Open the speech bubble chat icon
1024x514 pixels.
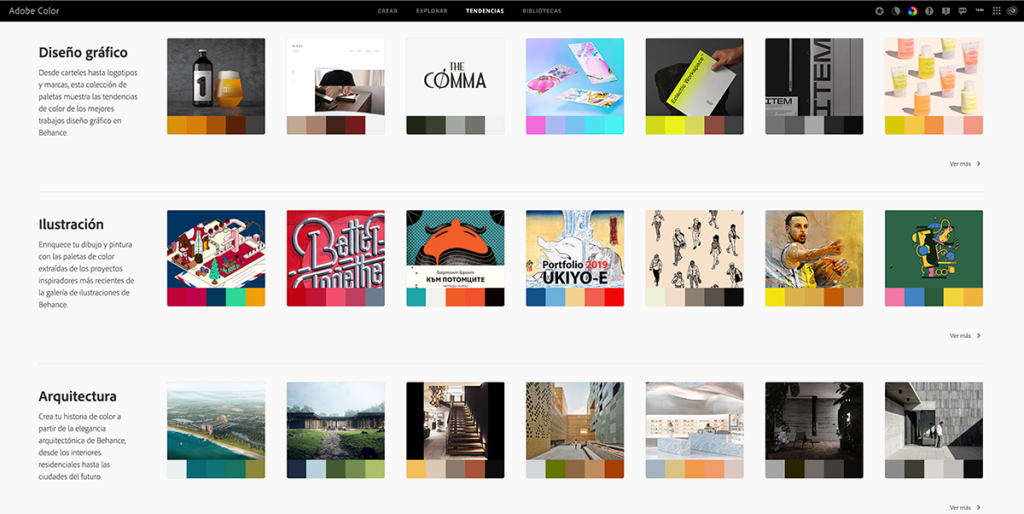click(963, 11)
